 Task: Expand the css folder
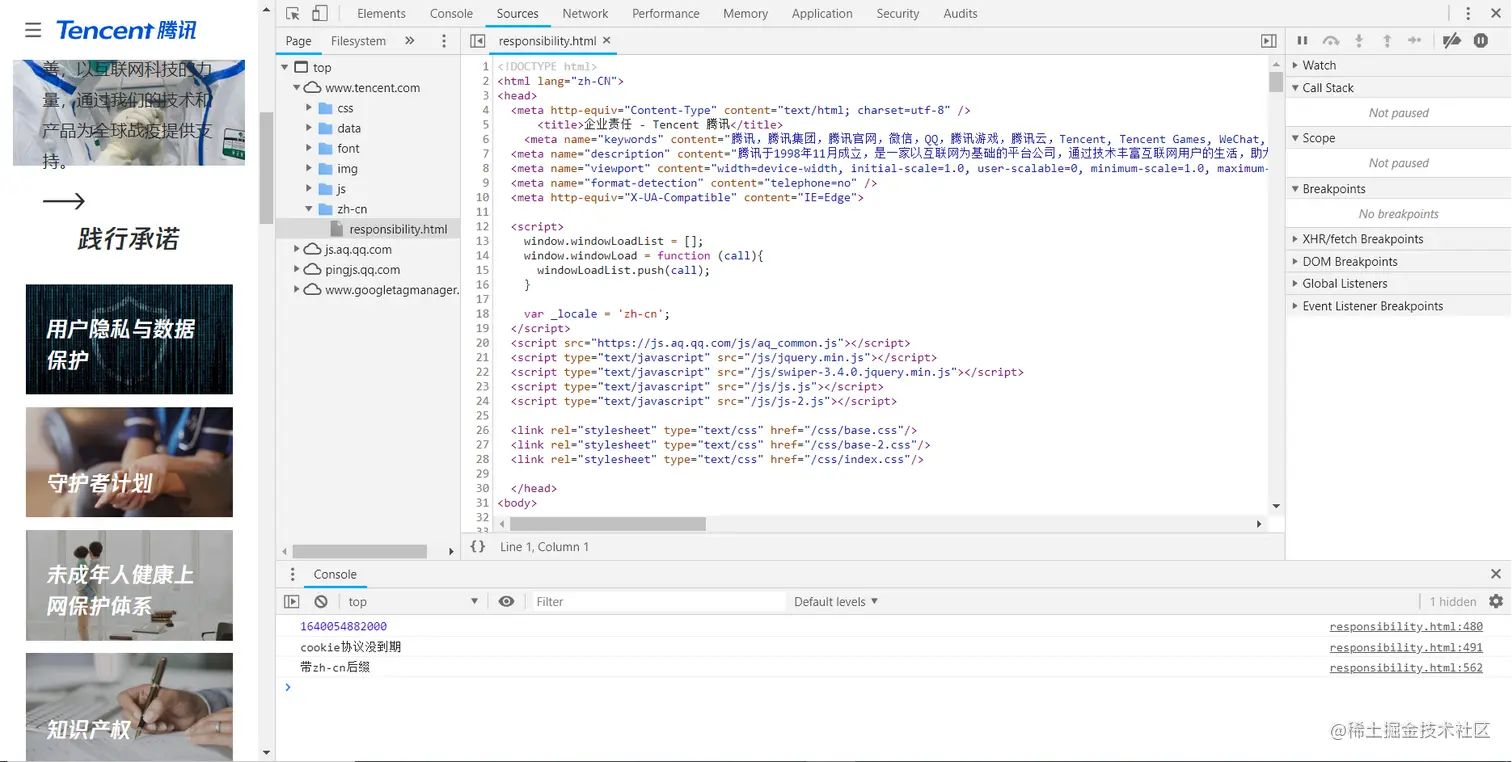click(309, 108)
